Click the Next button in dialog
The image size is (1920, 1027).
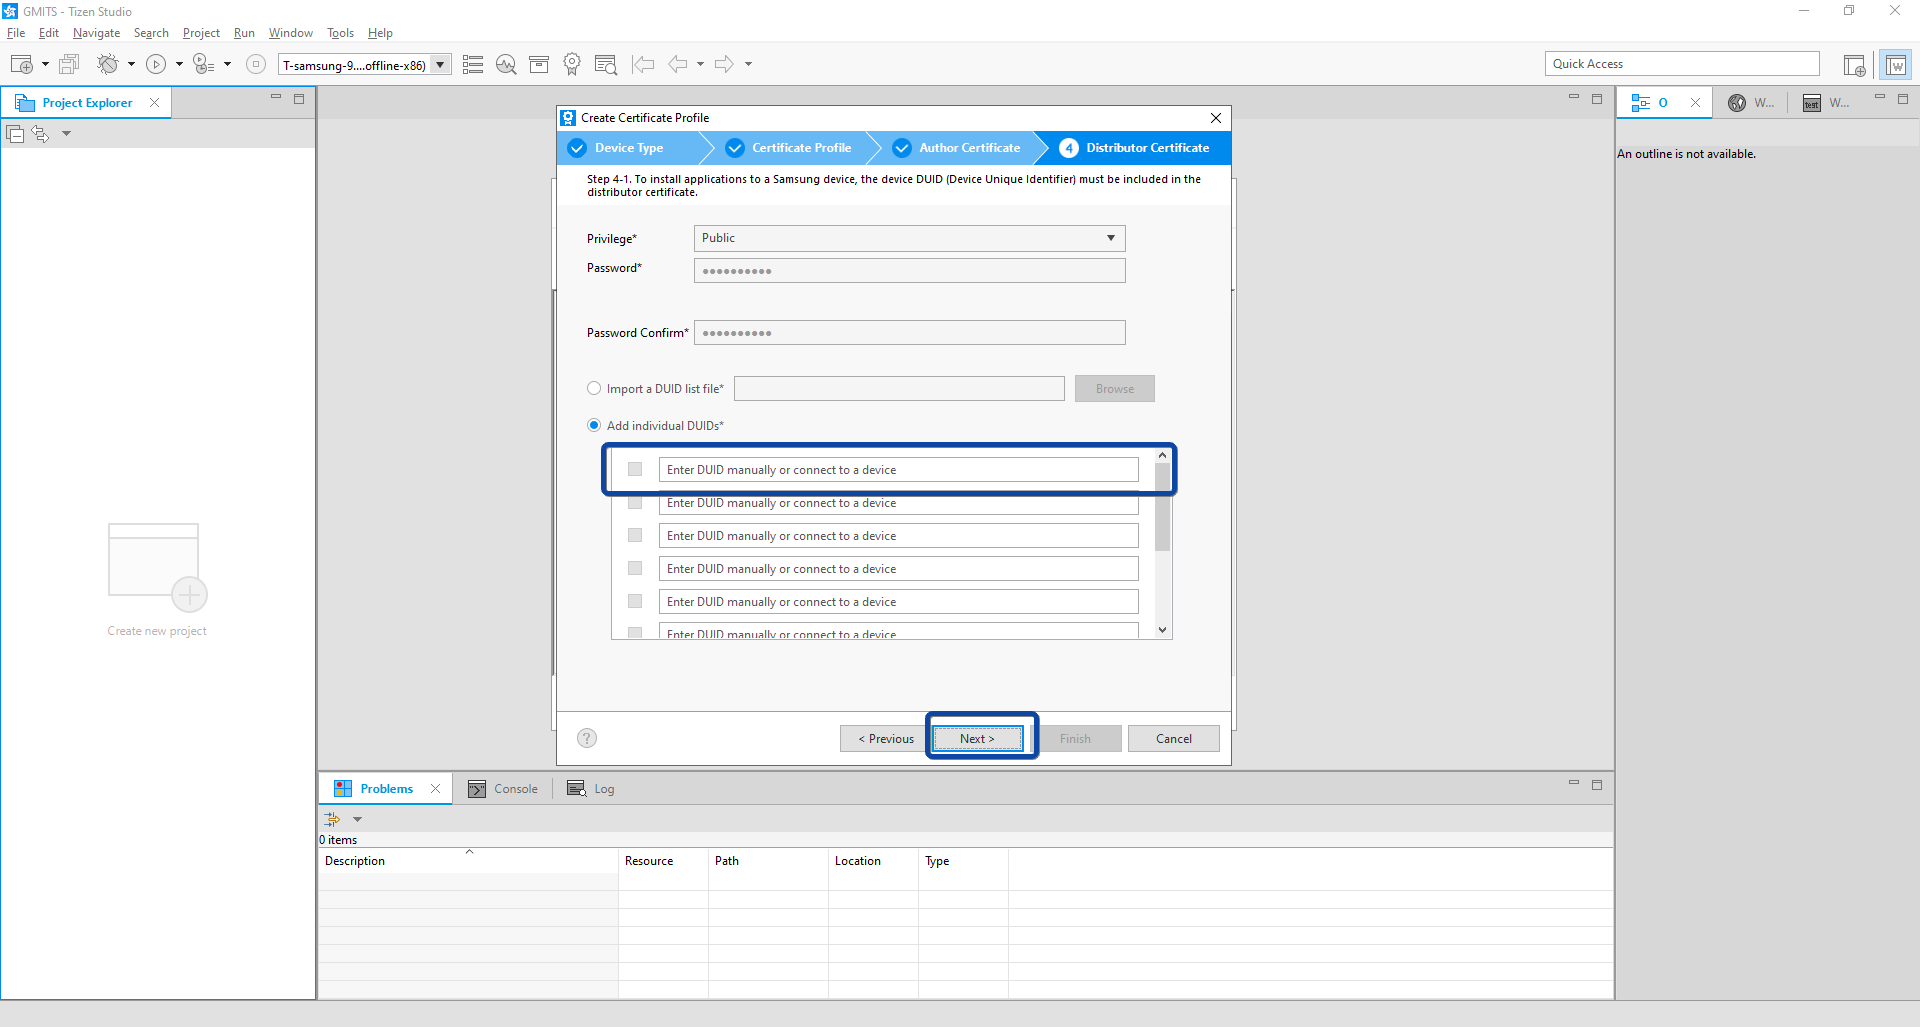[978, 739]
